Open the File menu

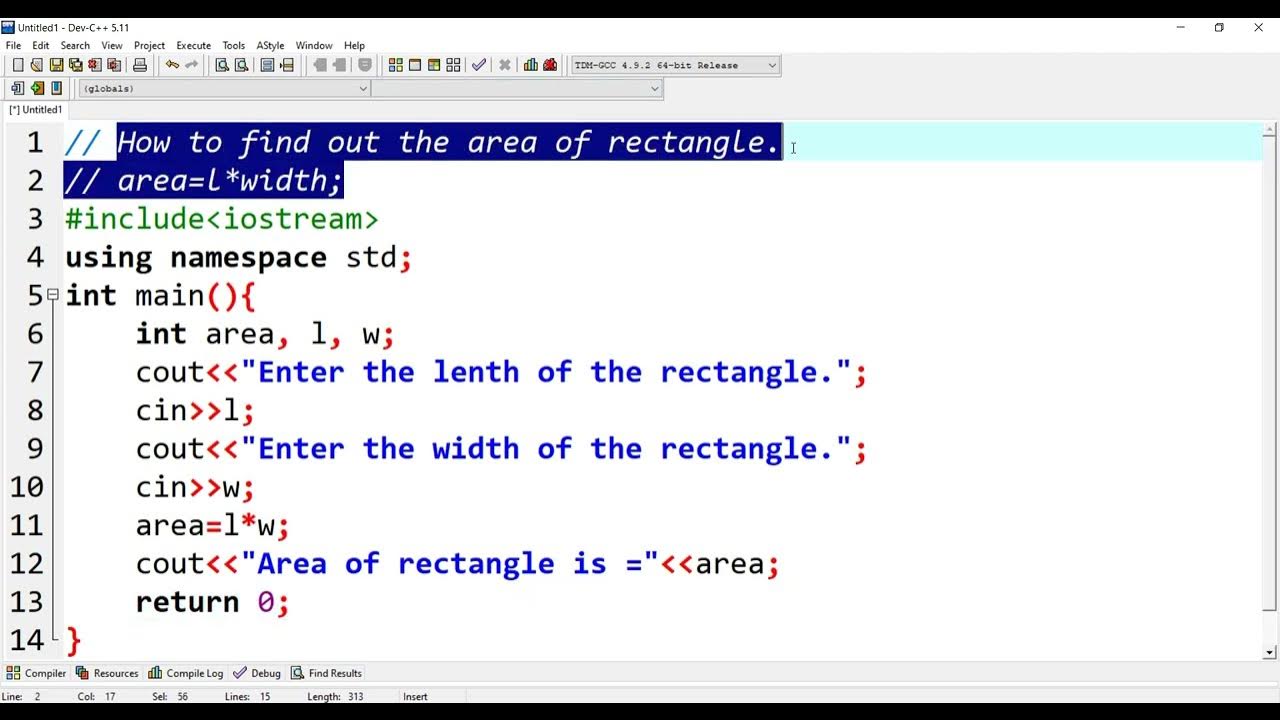click(x=13, y=45)
